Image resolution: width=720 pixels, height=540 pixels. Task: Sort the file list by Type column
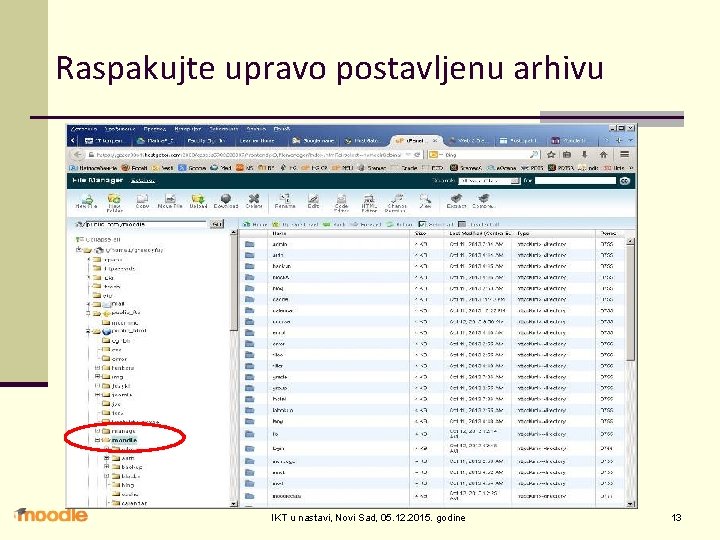(554, 234)
